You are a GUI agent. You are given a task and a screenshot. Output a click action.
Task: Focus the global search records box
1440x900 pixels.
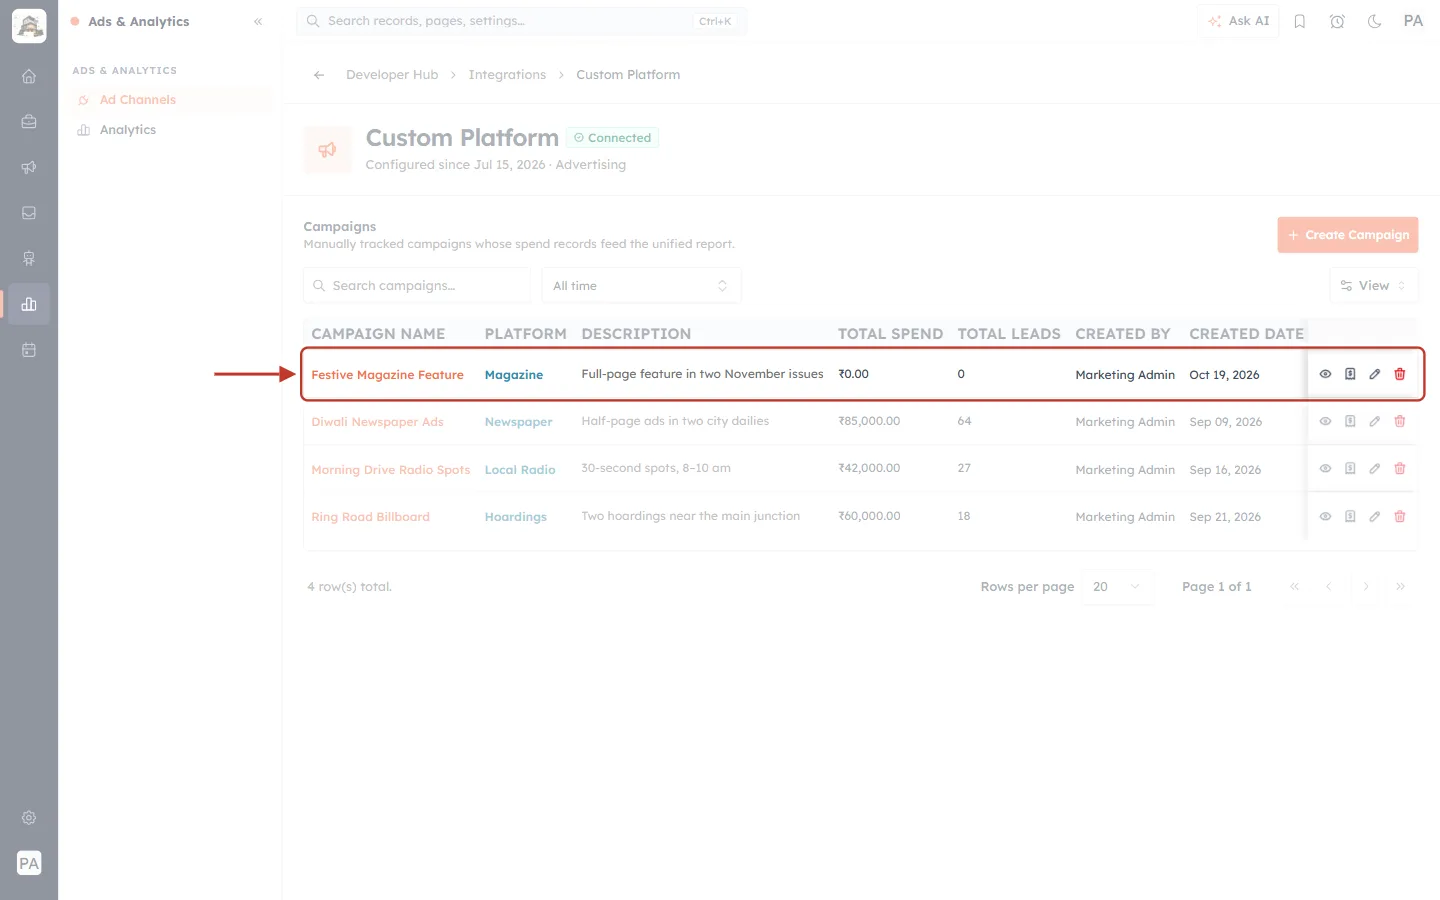[x=521, y=21]
